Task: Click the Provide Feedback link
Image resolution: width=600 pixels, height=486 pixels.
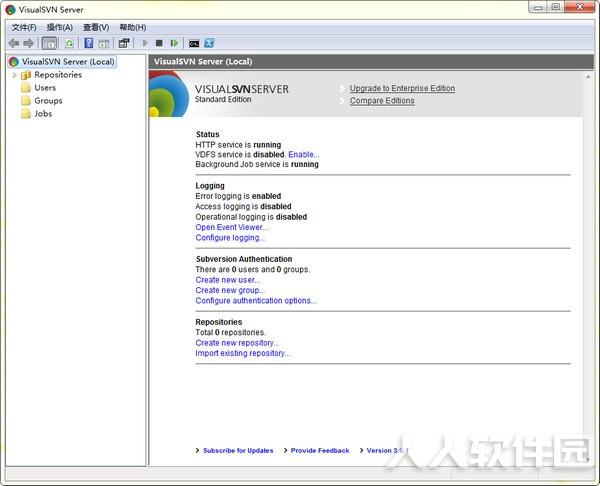Action: (320, 450)
